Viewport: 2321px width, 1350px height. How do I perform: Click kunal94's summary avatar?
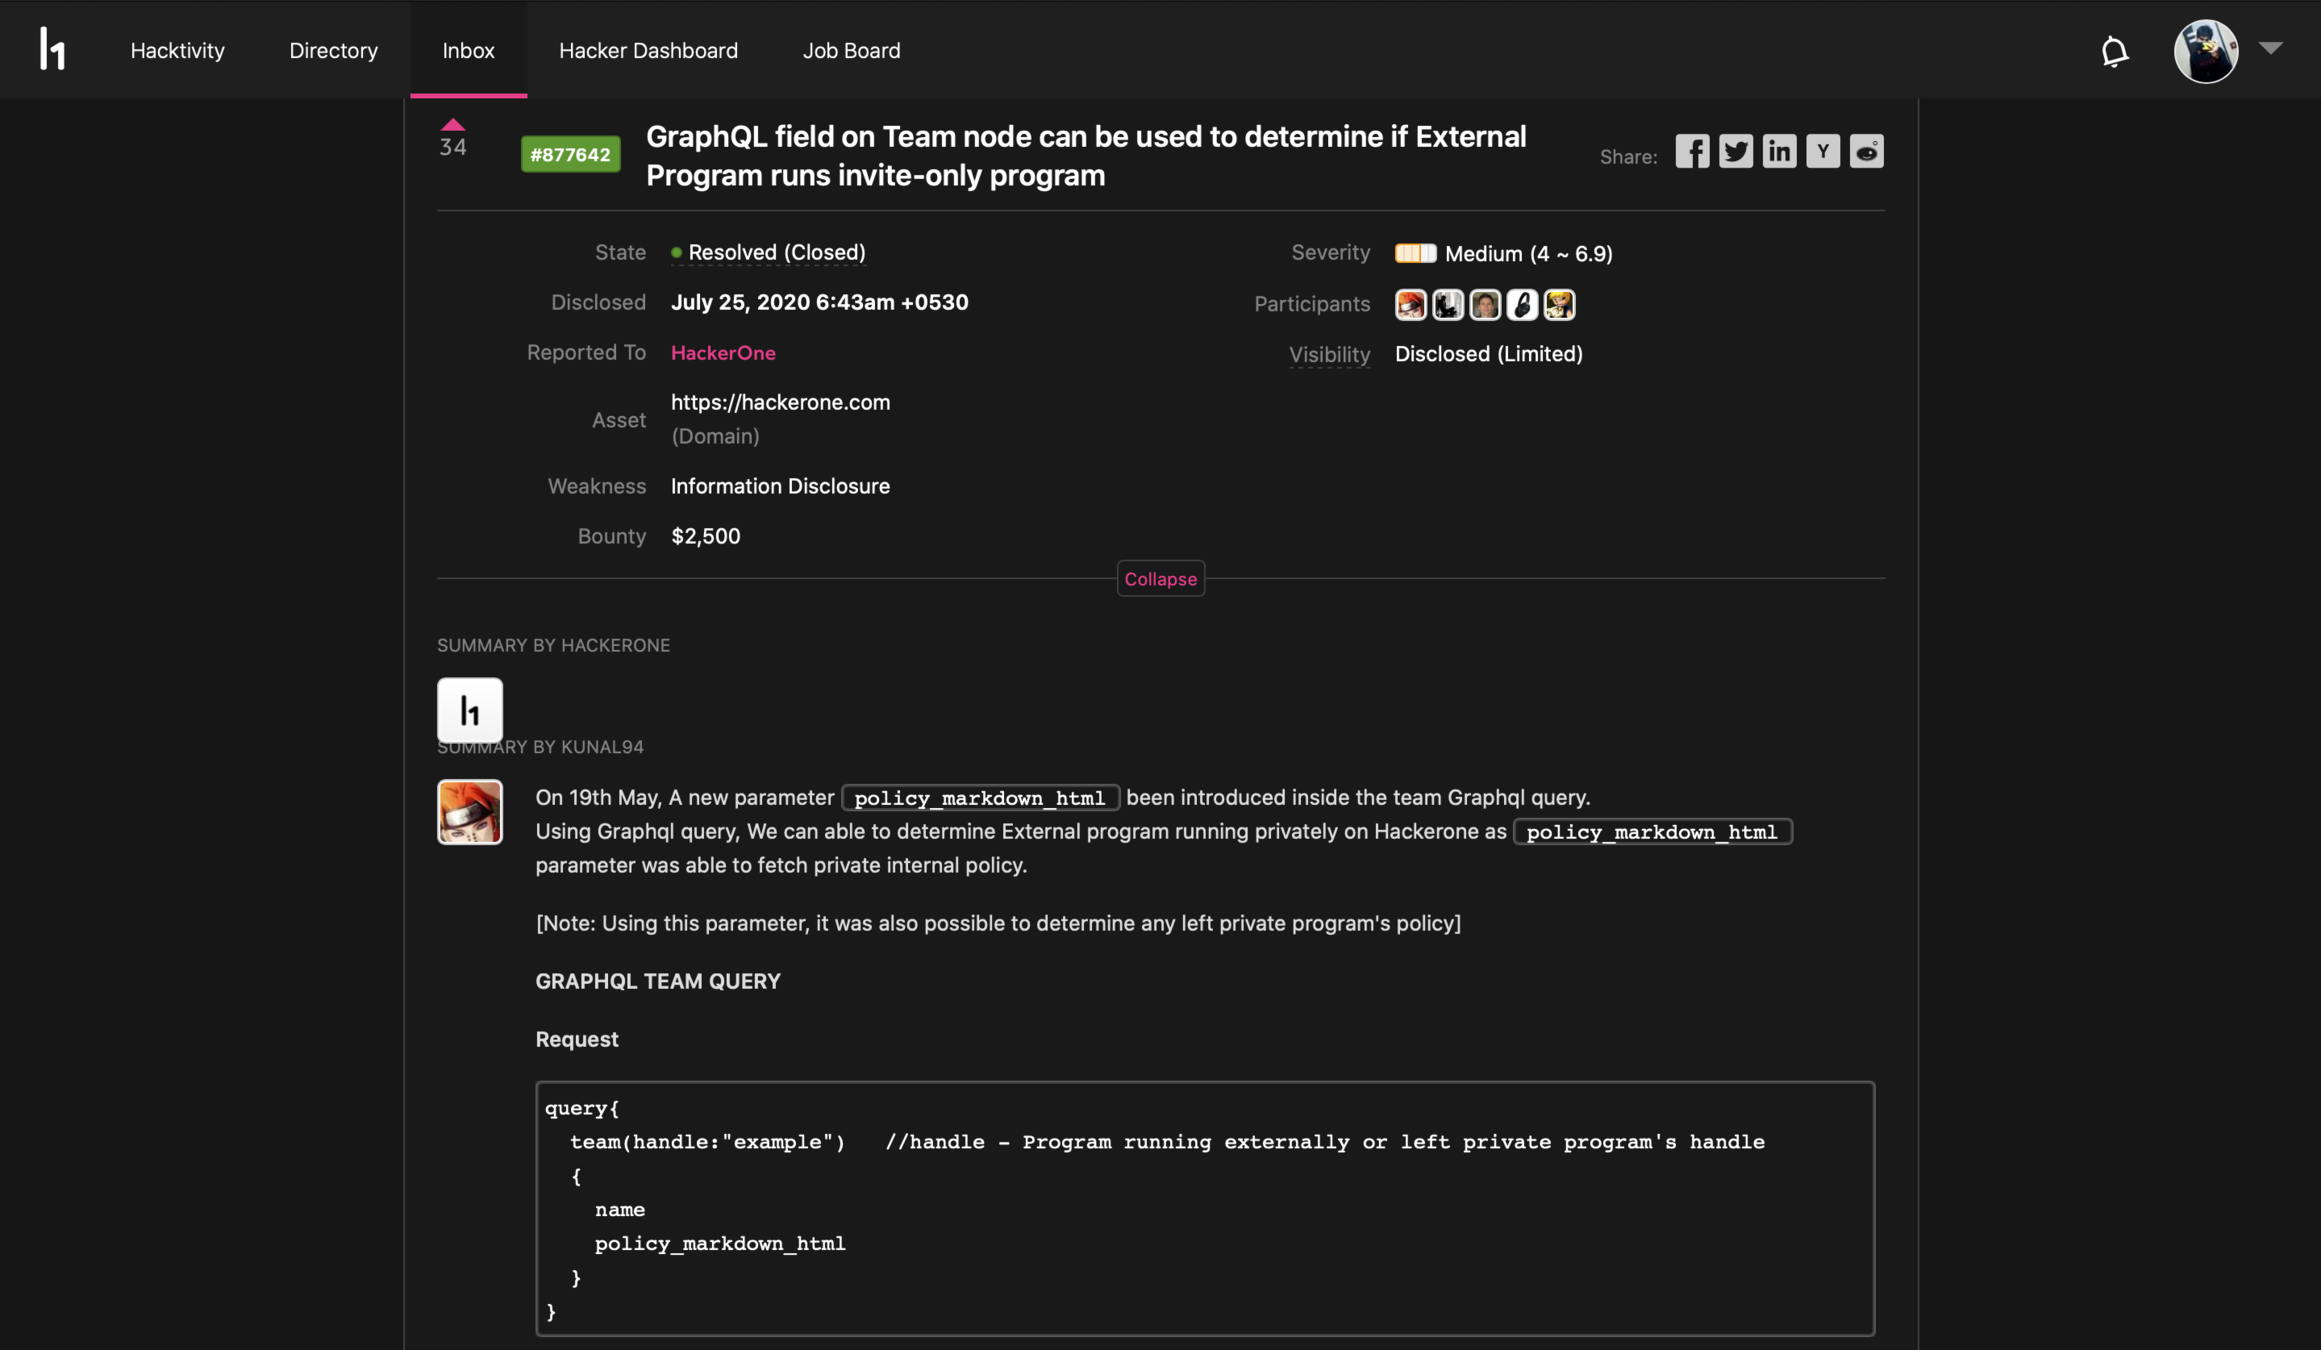[469, 812]
